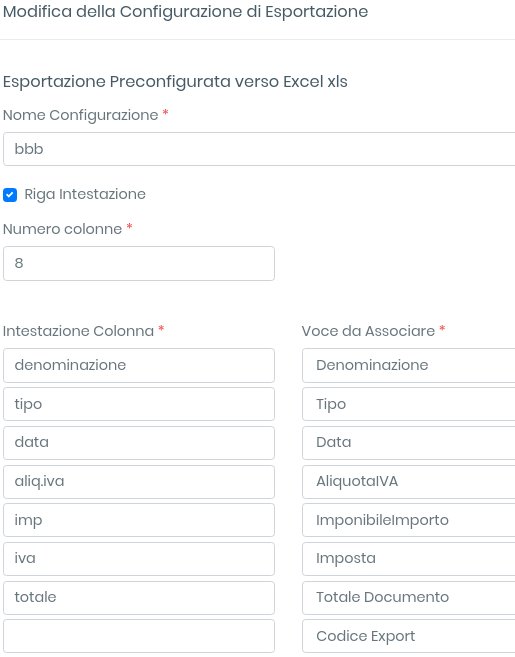Open the Imposta association dropdown
The image size is (515, 657).
click(409, 559)
